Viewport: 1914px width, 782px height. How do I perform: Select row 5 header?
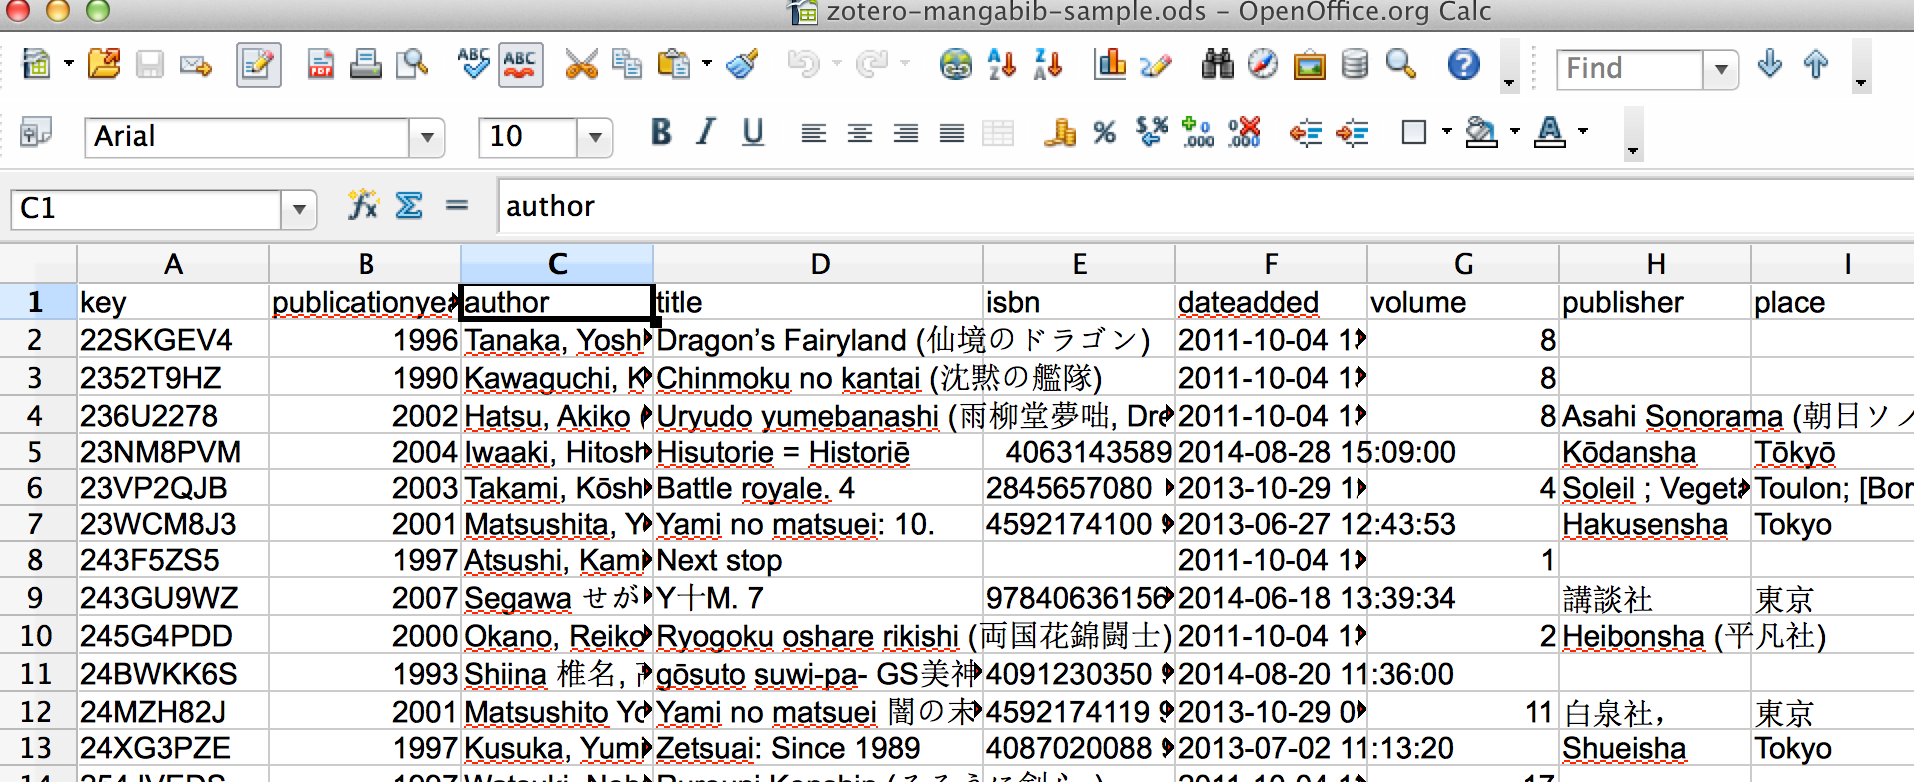36,453
